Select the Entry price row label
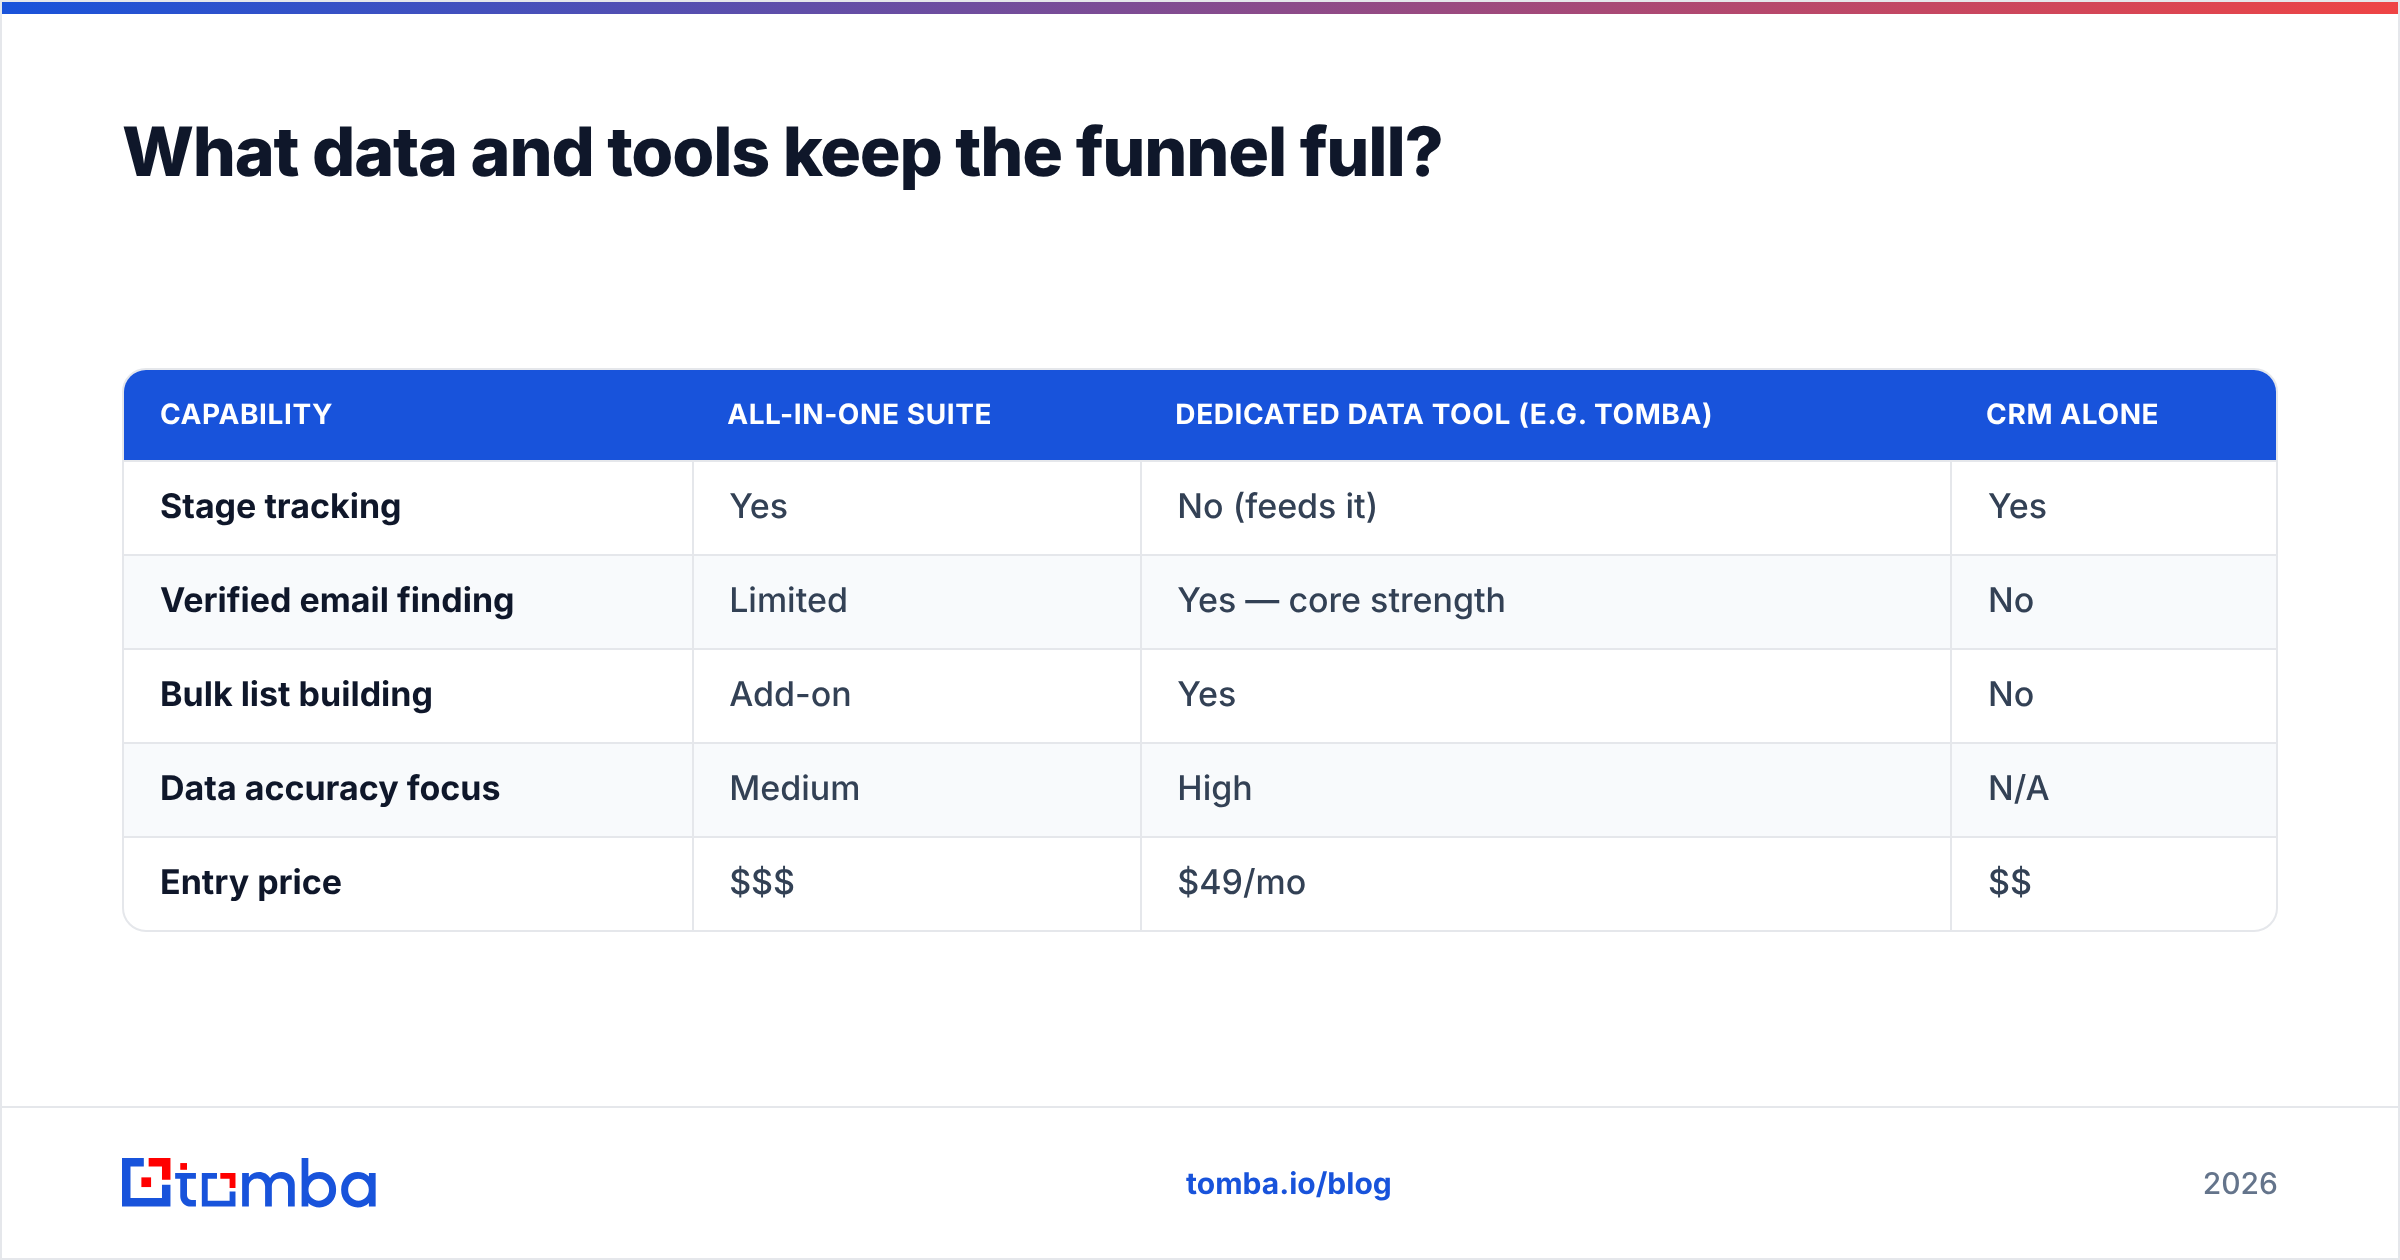2400x1260 pixels. pos(251,882)
